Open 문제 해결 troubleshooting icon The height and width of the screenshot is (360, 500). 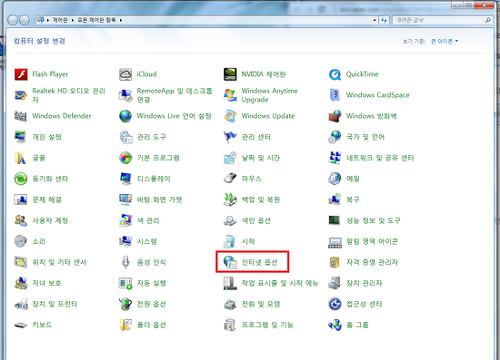(x=21, y=200)
